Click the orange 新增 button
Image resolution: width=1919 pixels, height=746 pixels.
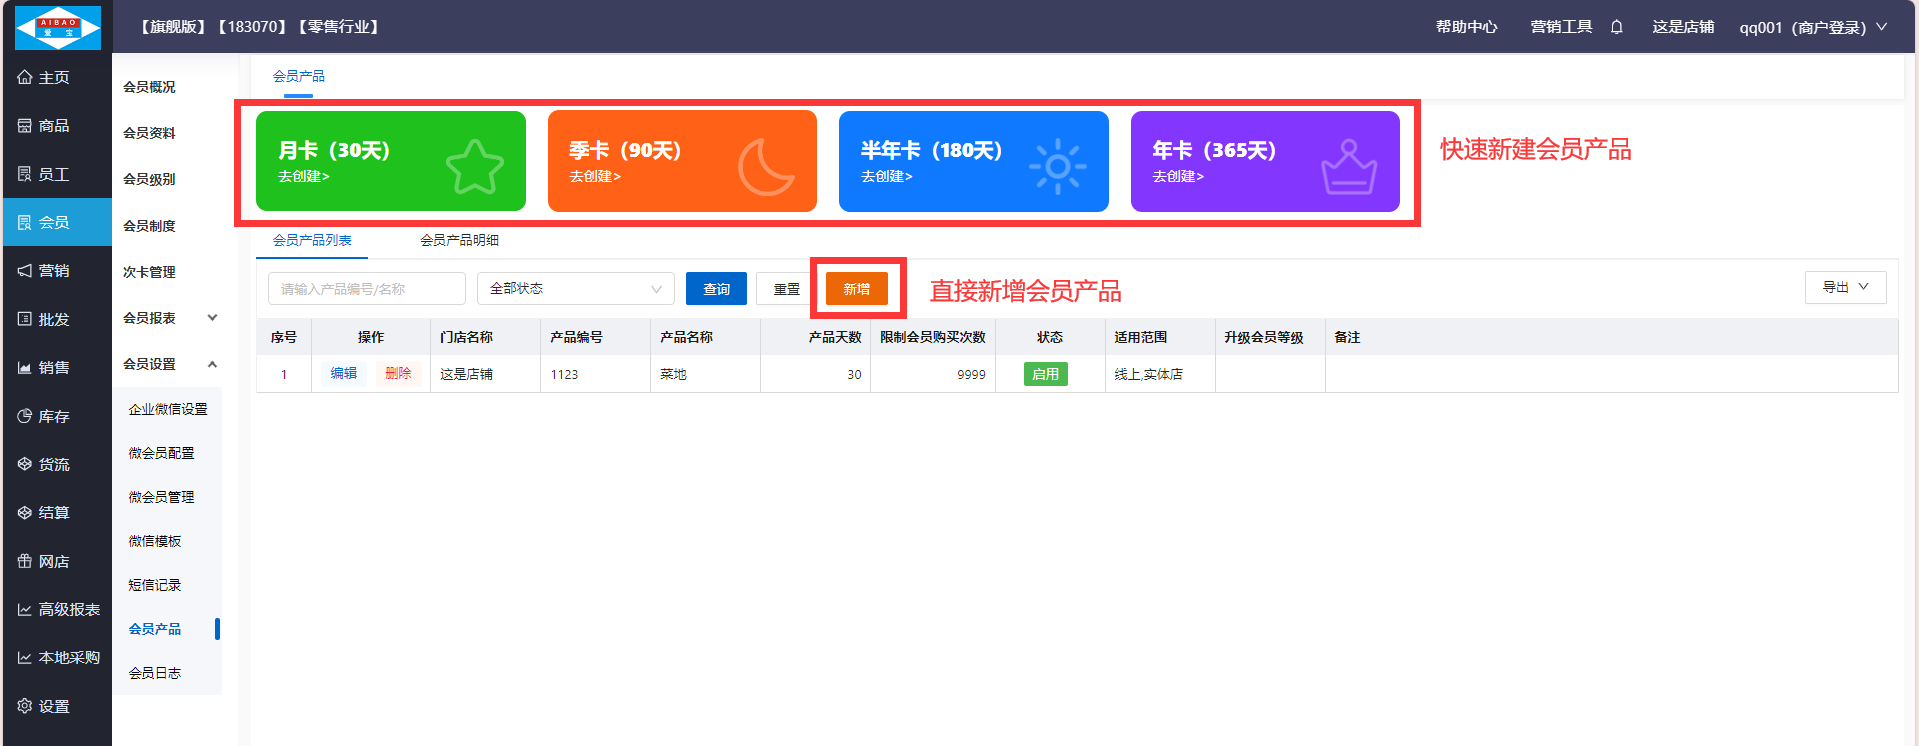click(856, 289)
